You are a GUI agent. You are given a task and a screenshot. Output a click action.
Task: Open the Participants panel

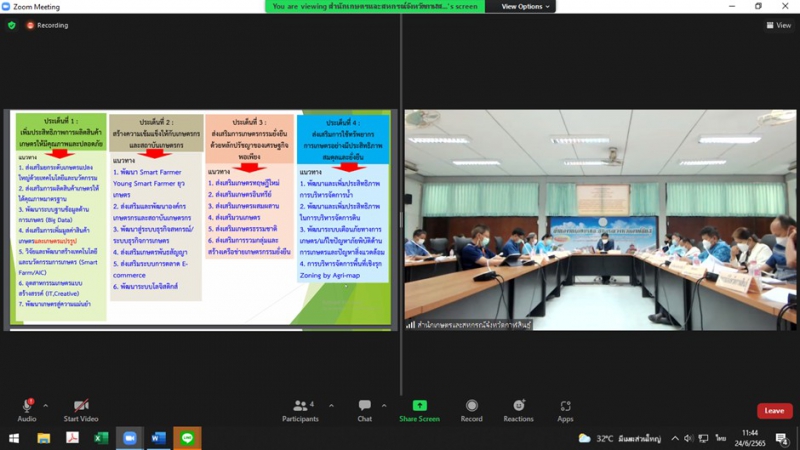pos(299,408)
